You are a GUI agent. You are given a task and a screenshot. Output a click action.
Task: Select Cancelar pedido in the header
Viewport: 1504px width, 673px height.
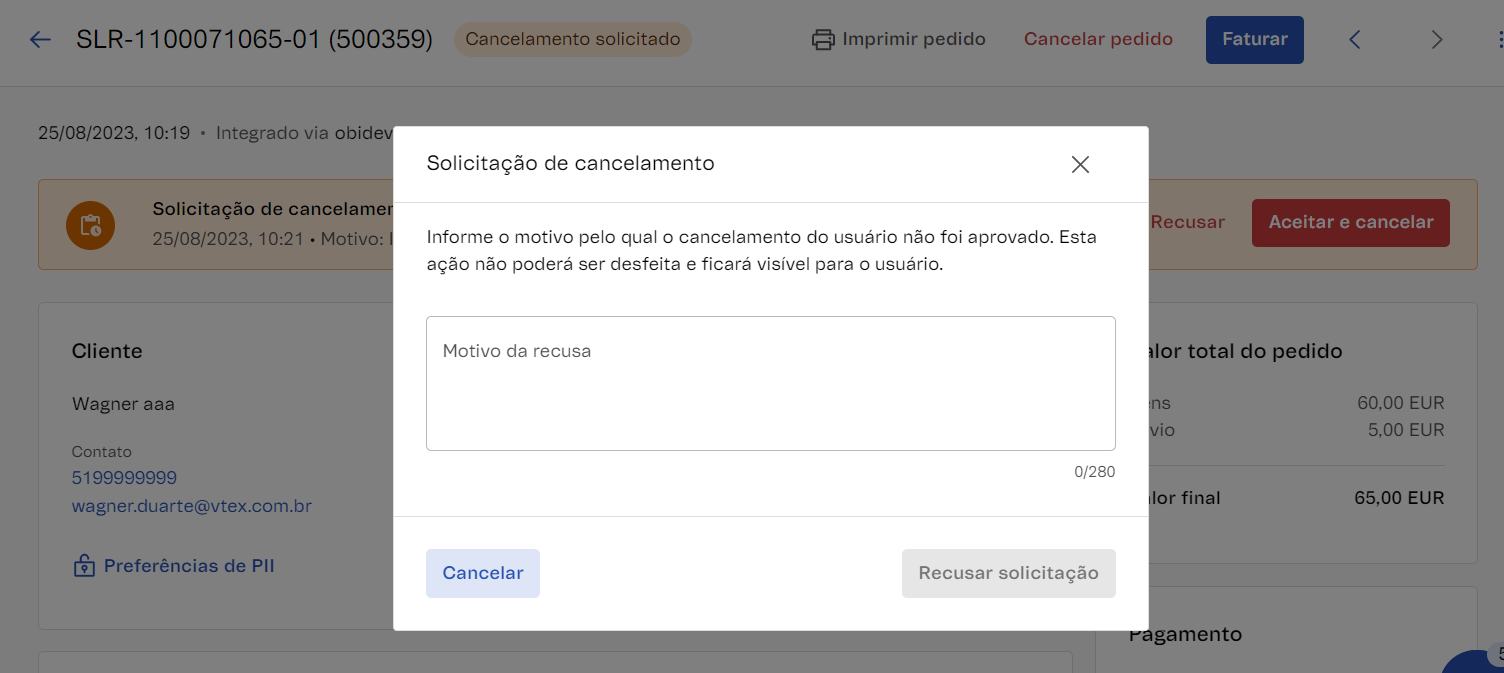pyautogui.click(x=1098, y=40)
